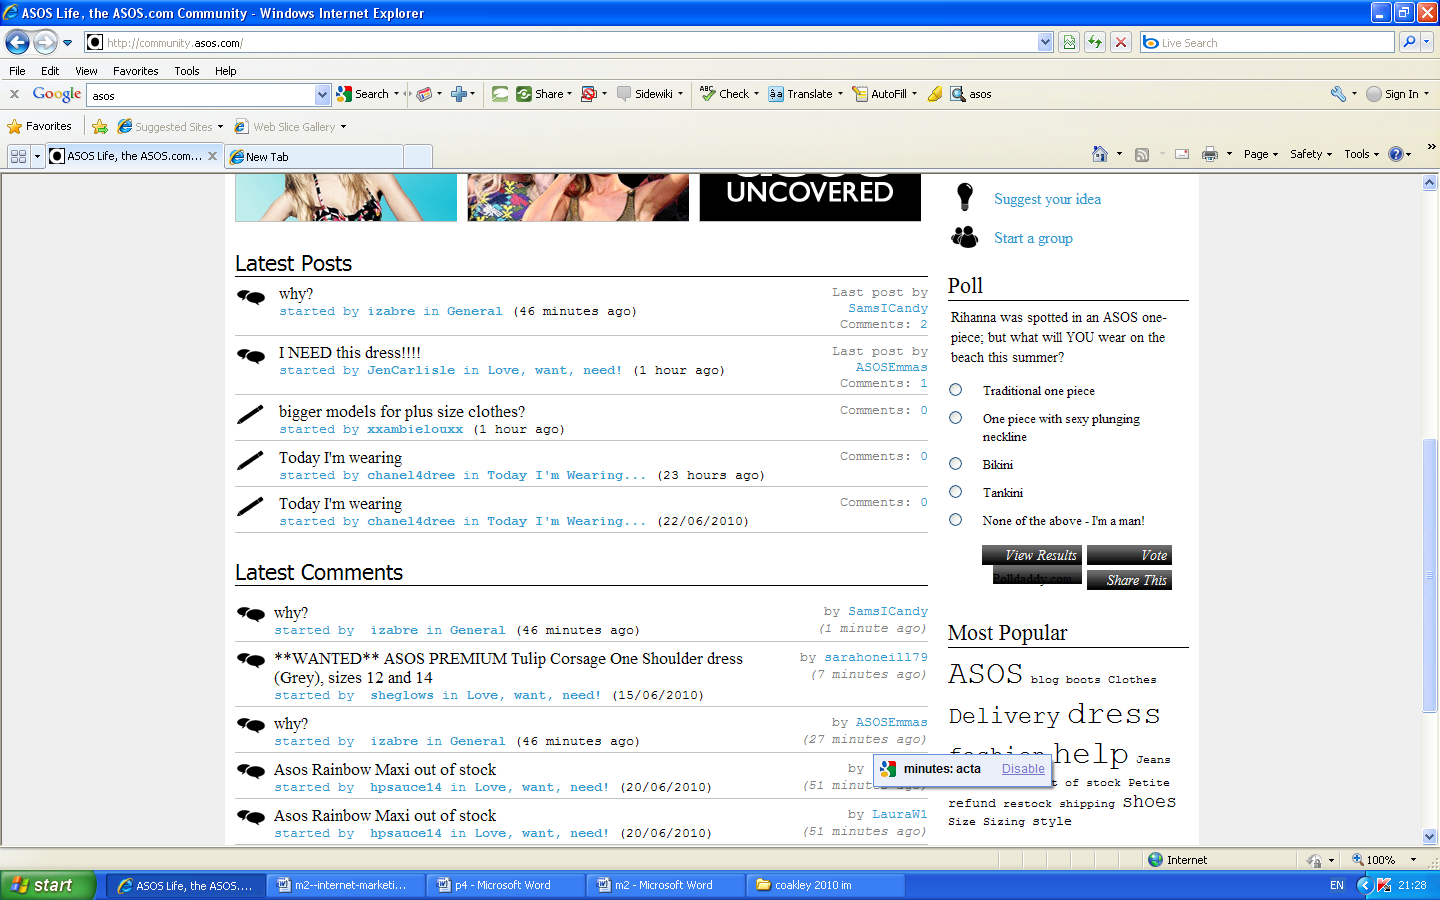Click the Print icon
Viewport: 1440px width, 900px height.
pyautogui.click(x=1210, y=154)
